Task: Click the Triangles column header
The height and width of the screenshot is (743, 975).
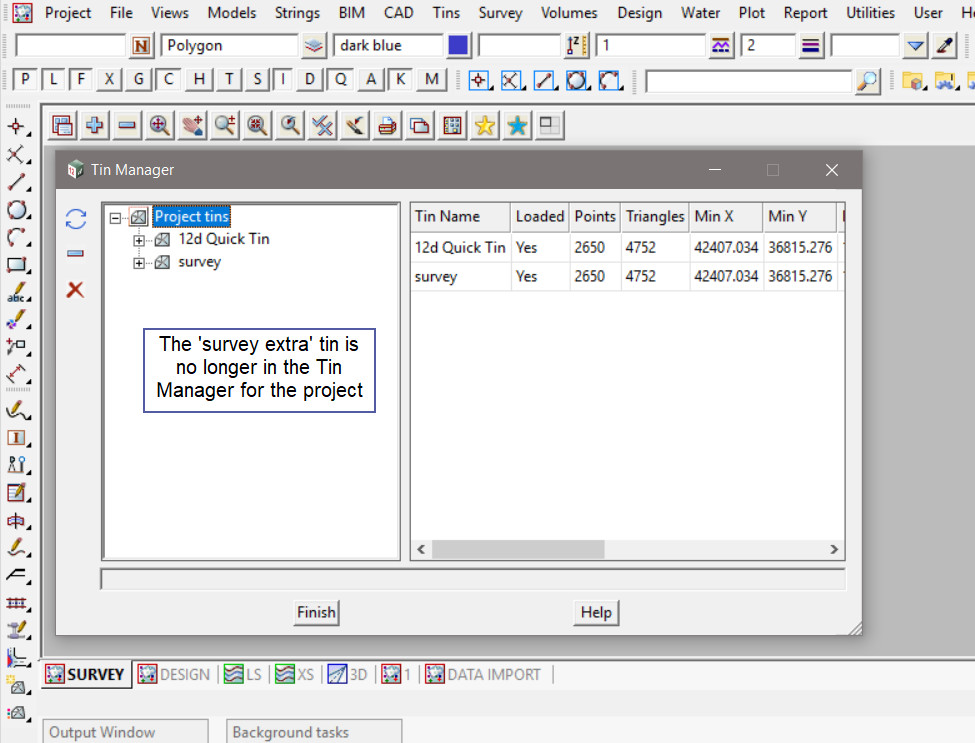Action: pos(655,216)
